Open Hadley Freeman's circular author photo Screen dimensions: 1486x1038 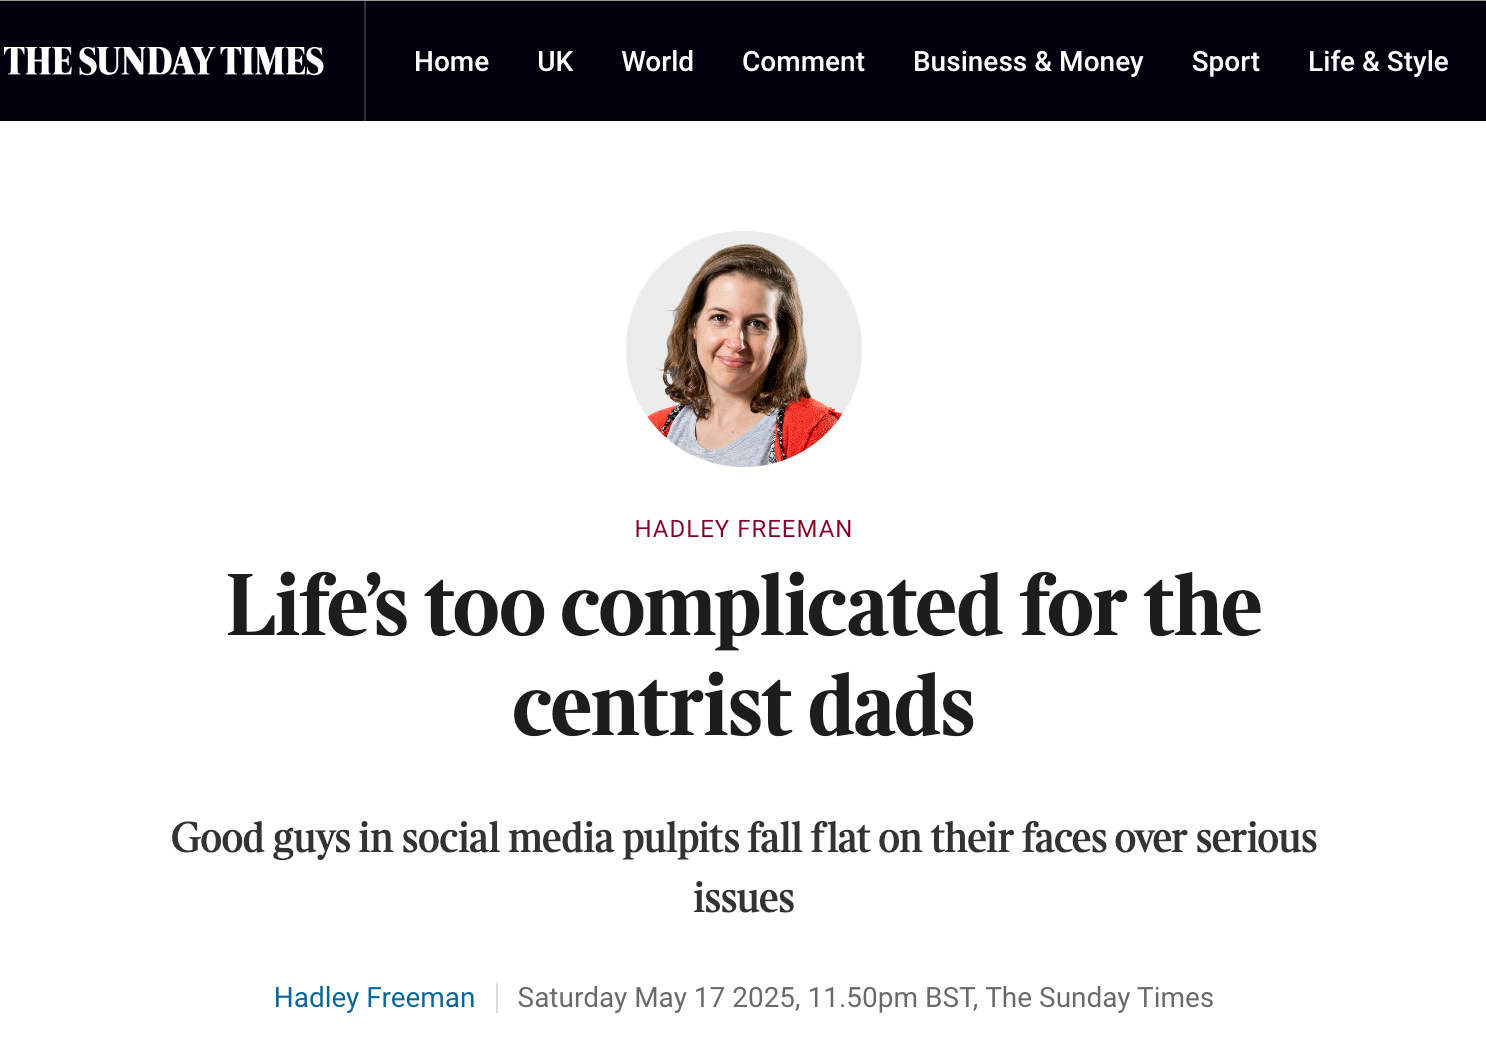(x=743, y=349)
